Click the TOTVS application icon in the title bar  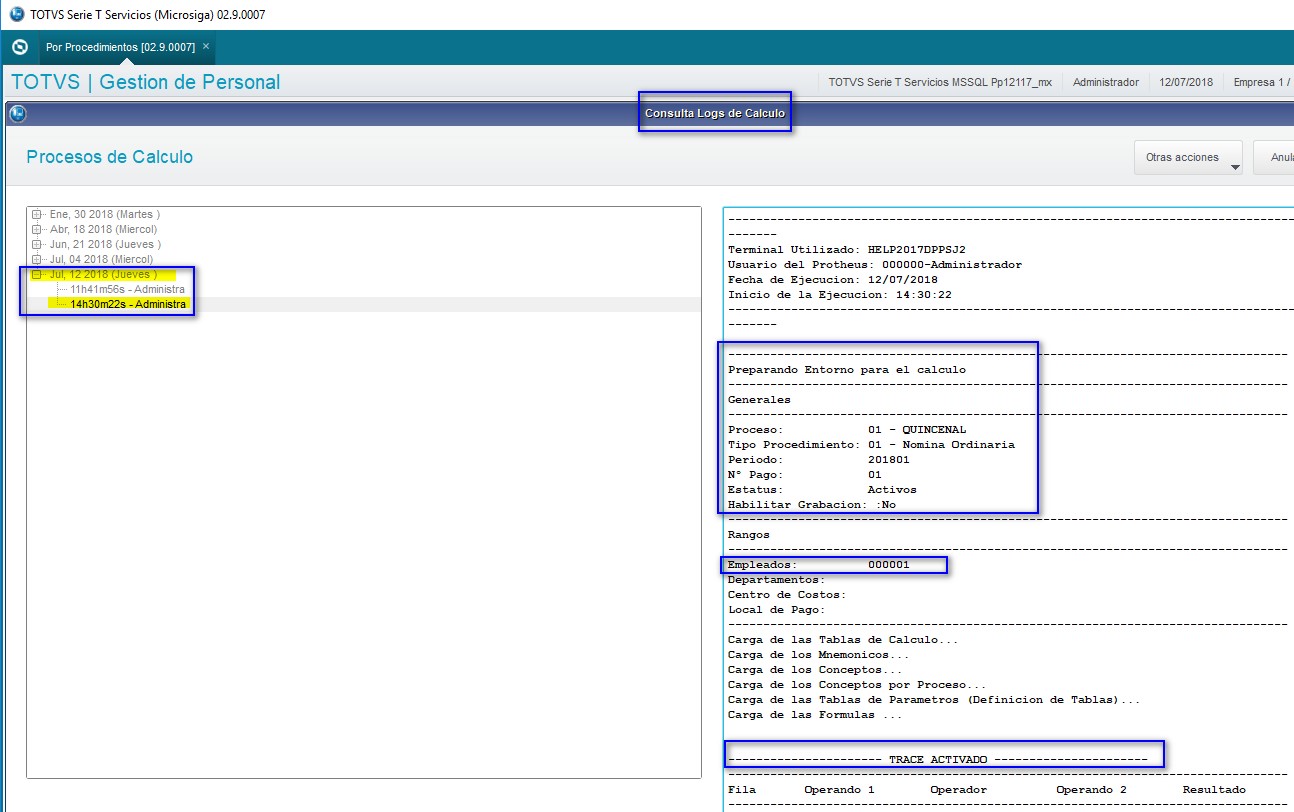click(16, 15)
